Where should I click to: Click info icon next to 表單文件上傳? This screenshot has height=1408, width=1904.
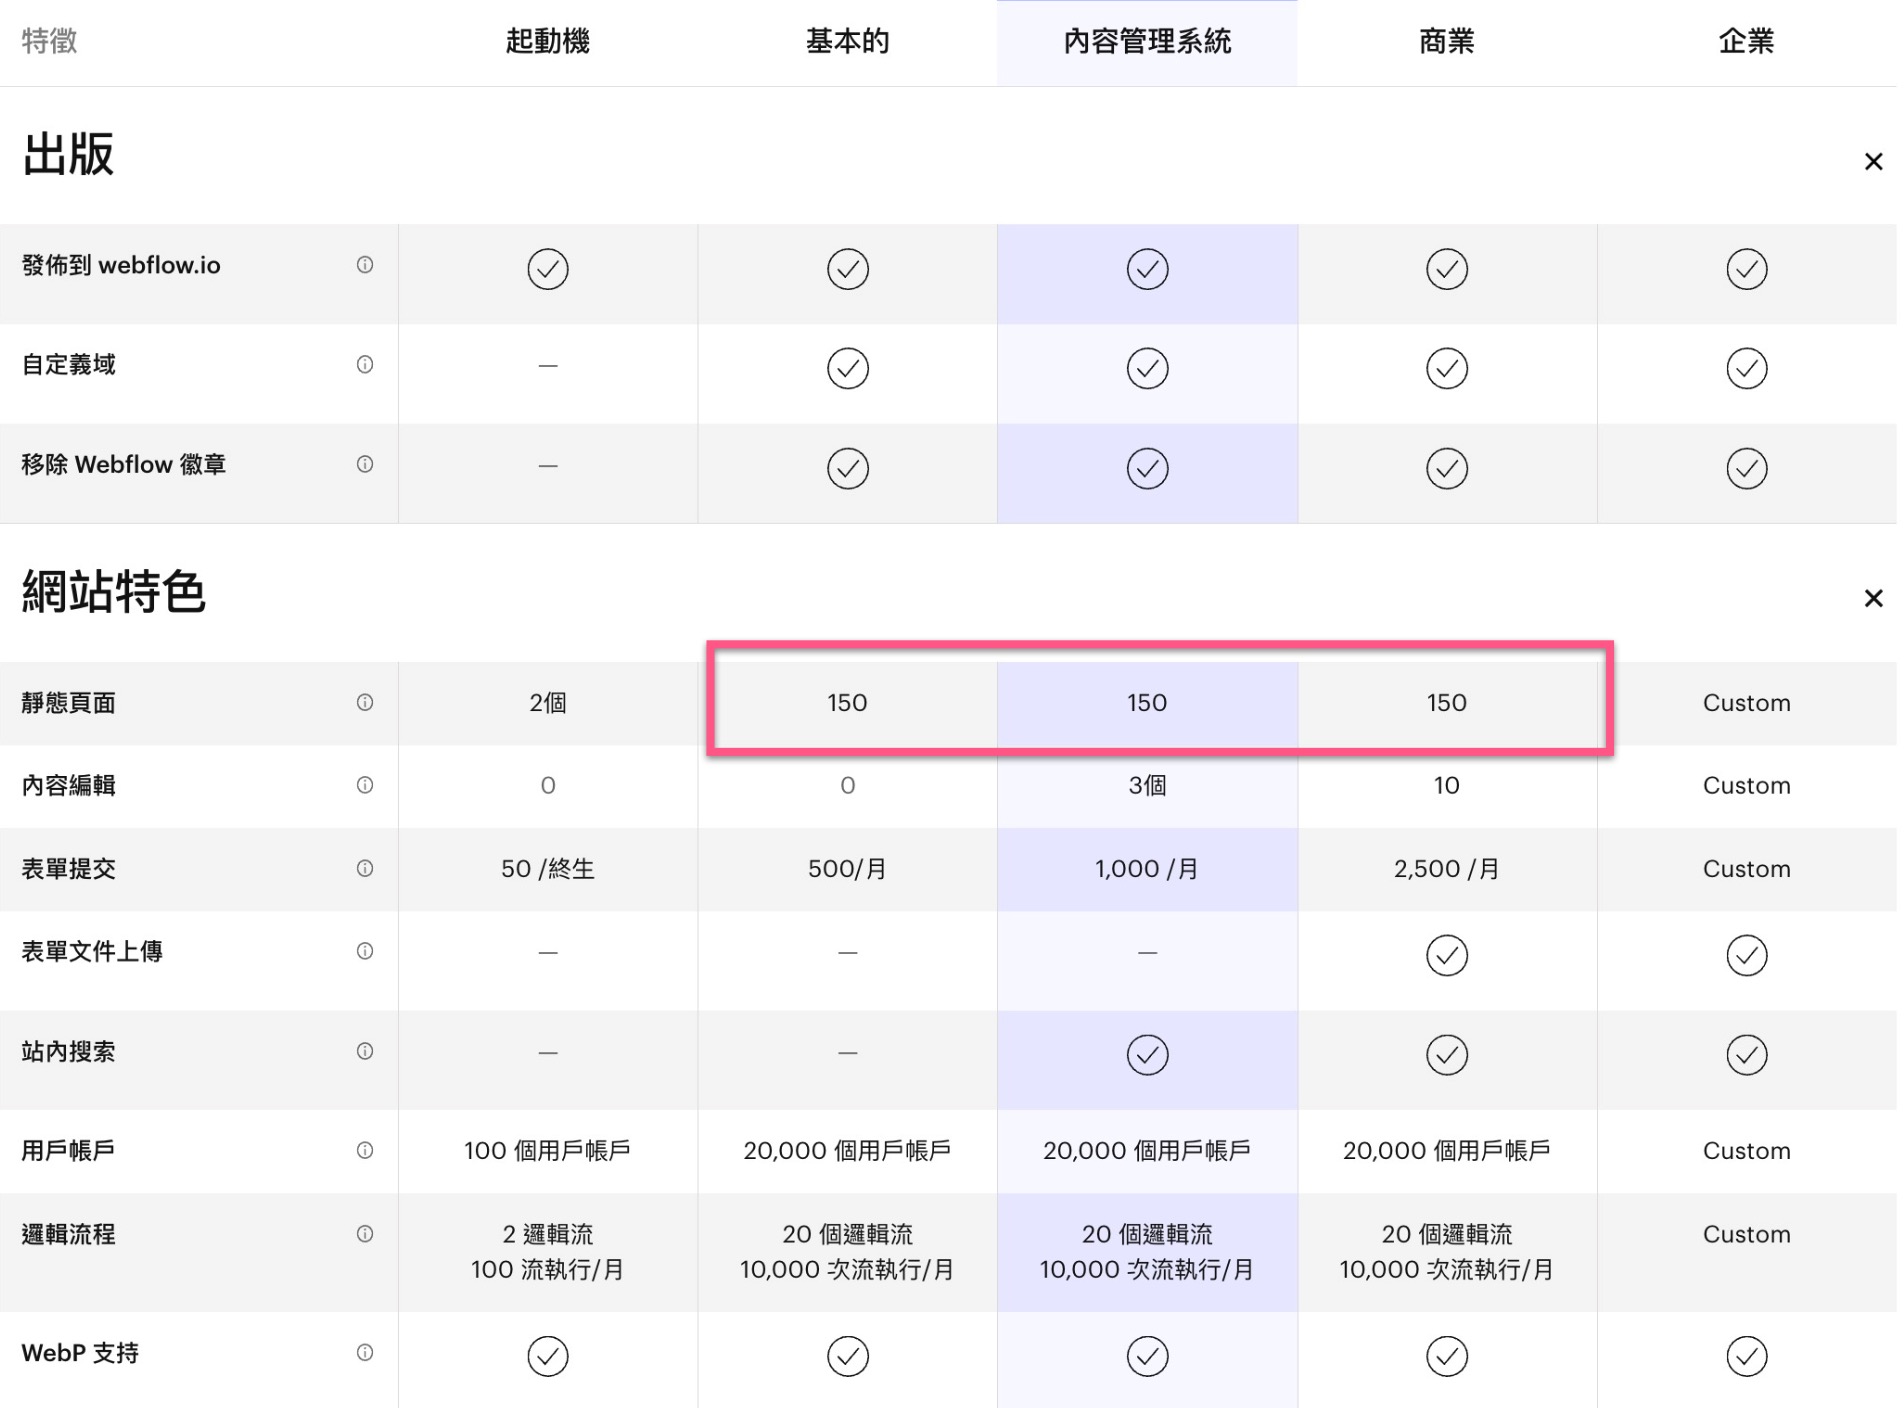click(365, 952)
